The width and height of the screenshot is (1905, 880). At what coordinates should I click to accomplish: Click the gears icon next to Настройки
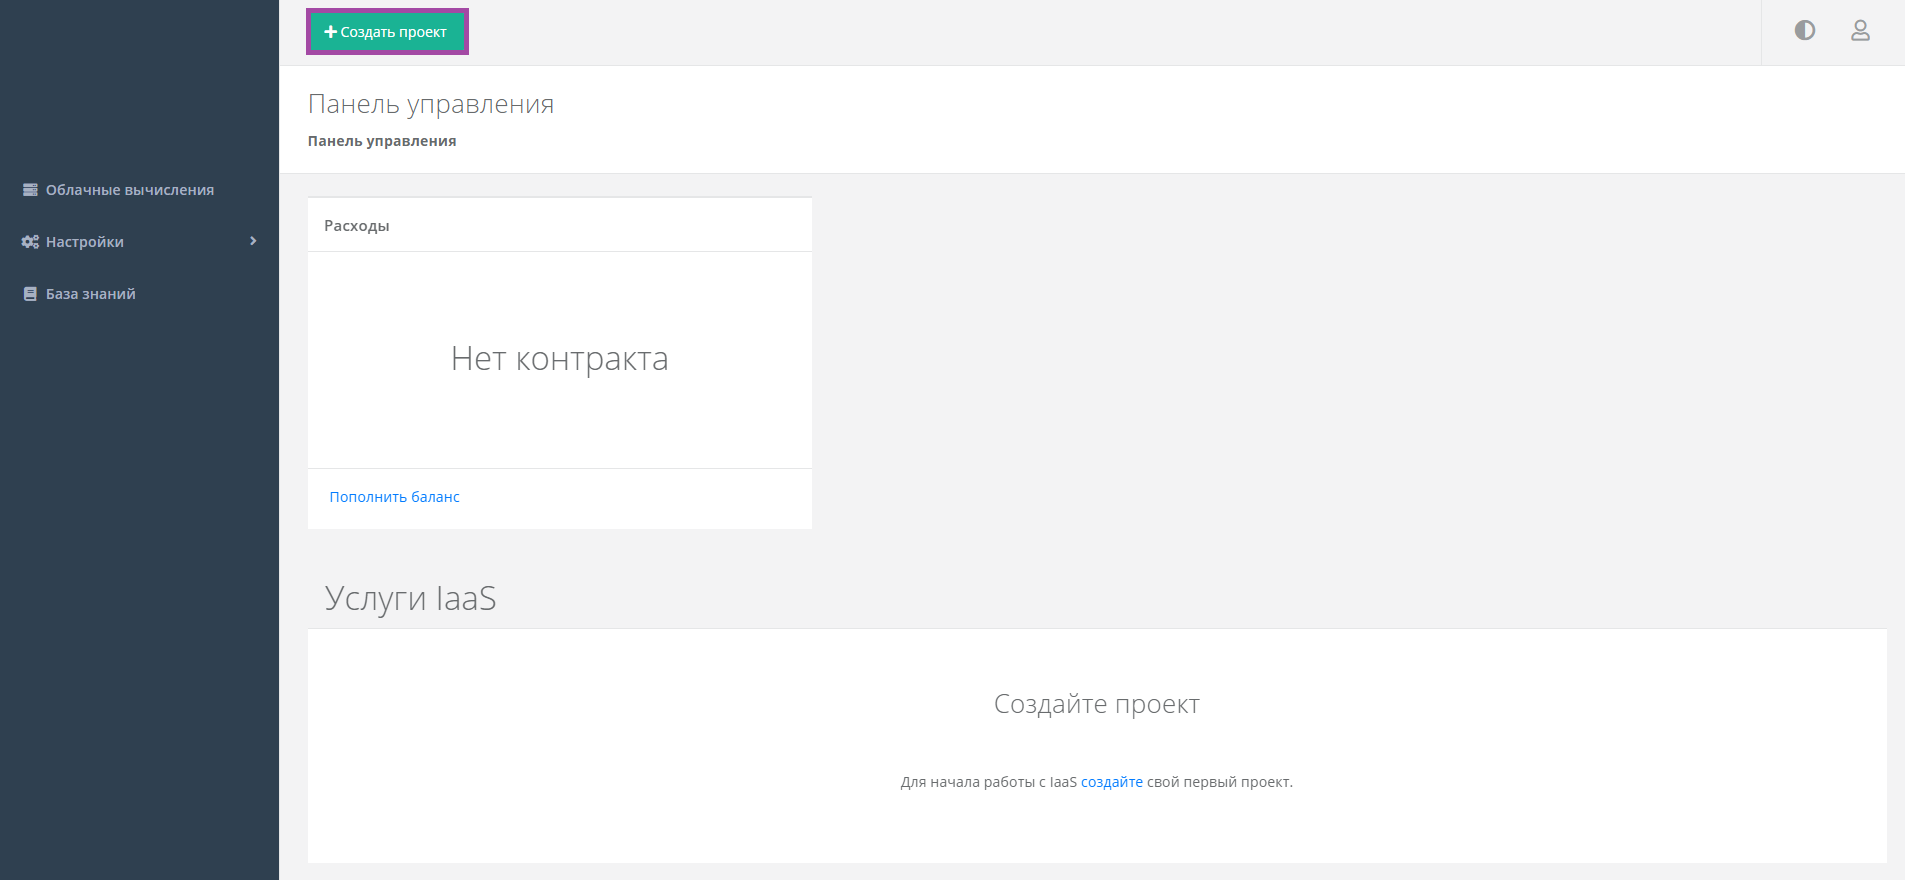click(x=30, y=242)
